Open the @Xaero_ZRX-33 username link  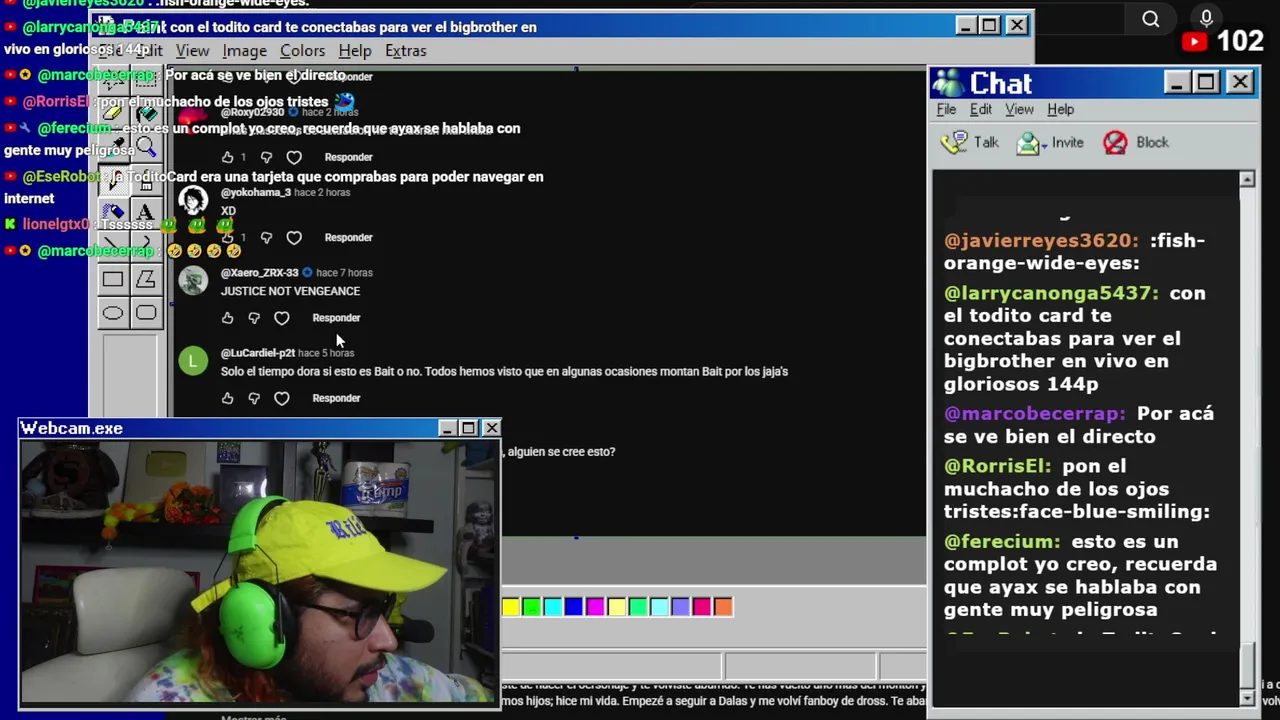pyautogui.click(x=259, y=273)
